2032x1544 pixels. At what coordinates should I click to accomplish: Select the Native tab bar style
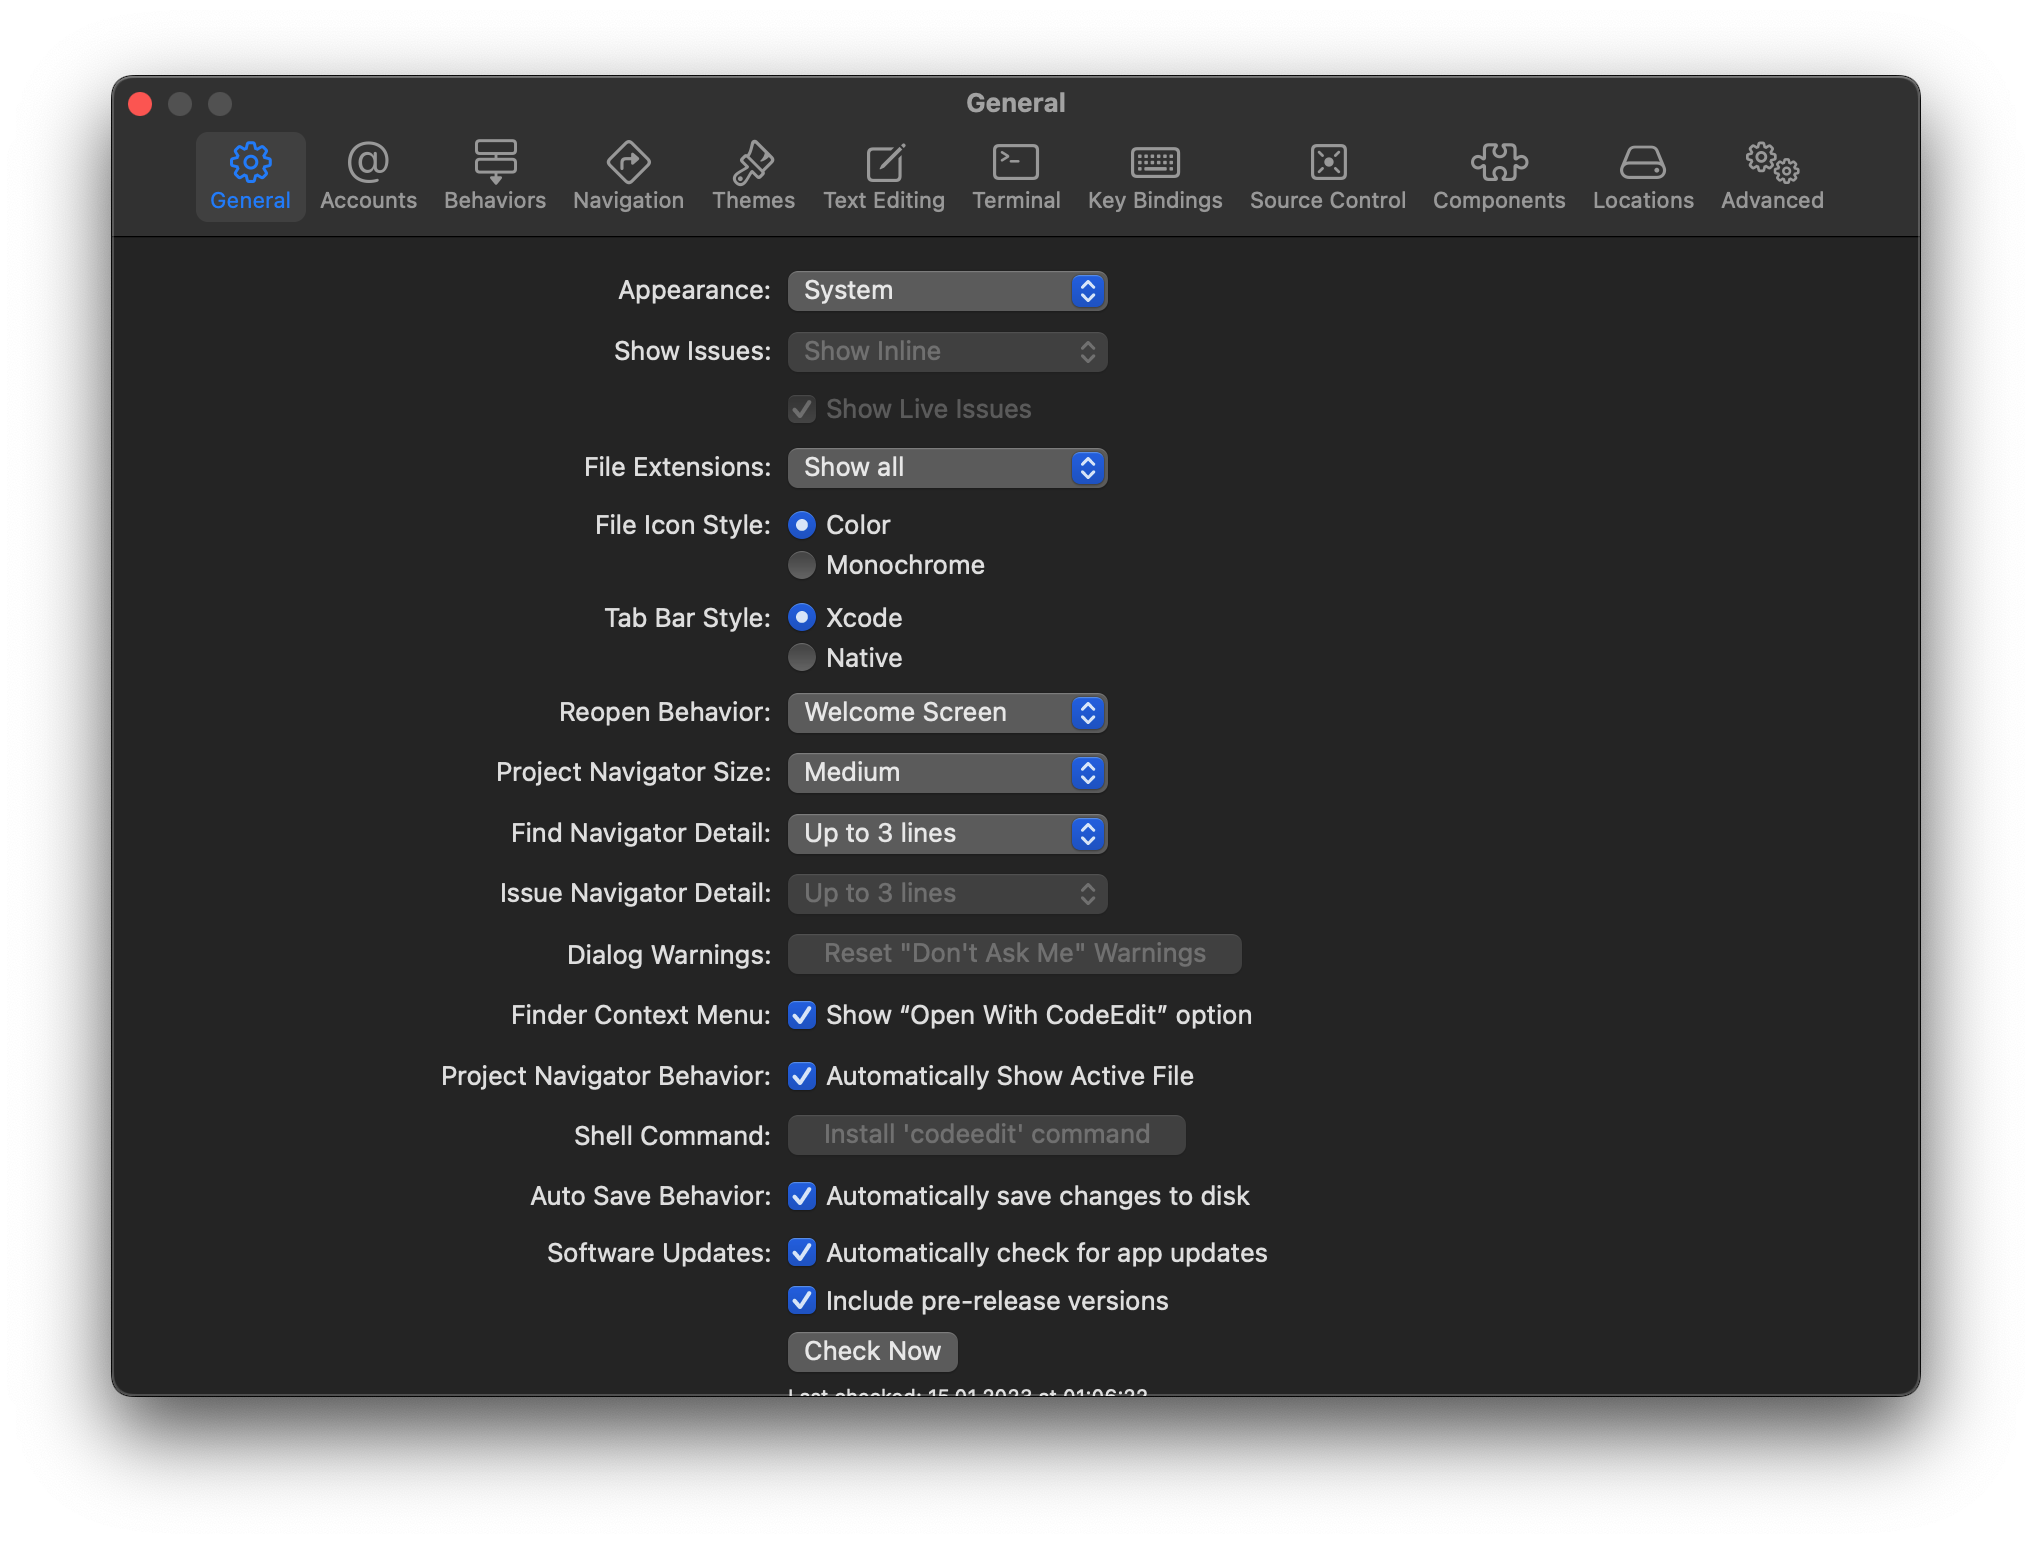pos(802,658)
